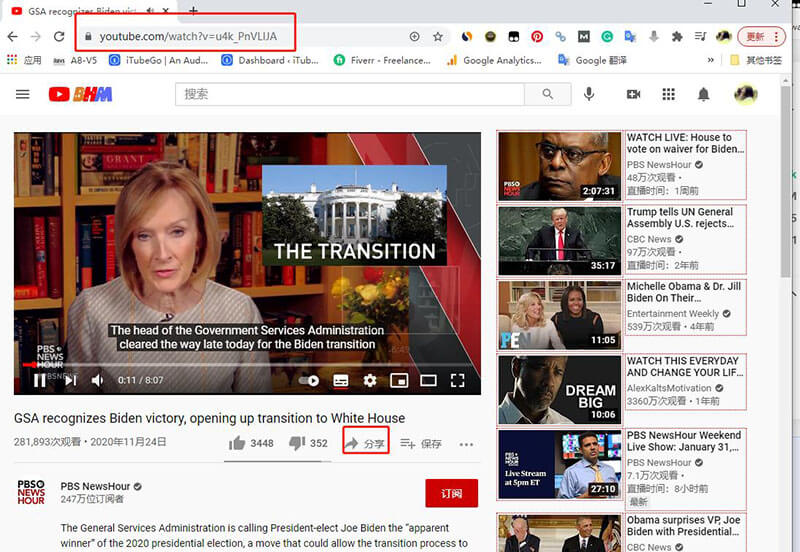Click the plus install icon in address bar

414,37
